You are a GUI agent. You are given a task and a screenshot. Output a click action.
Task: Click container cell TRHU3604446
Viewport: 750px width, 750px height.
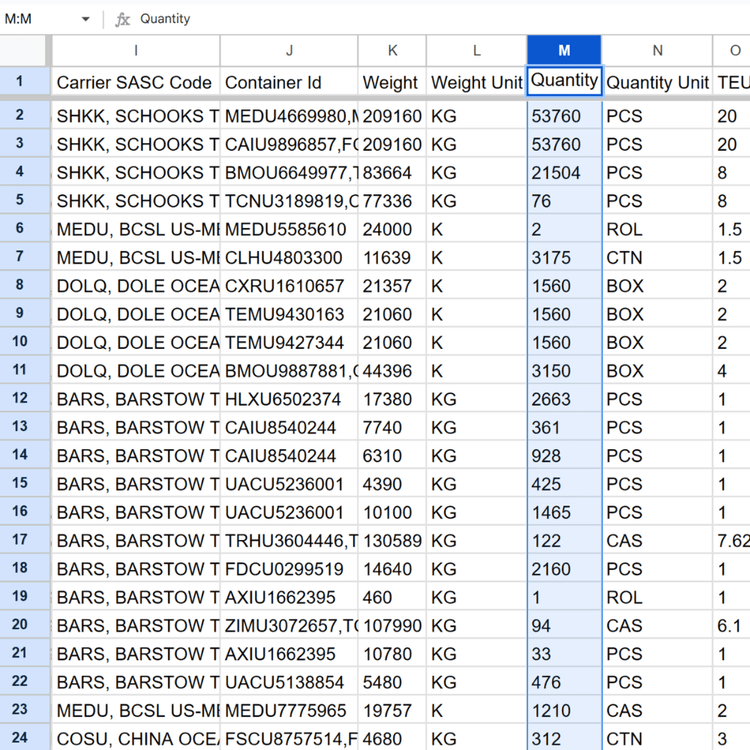[x=289, y=540]
